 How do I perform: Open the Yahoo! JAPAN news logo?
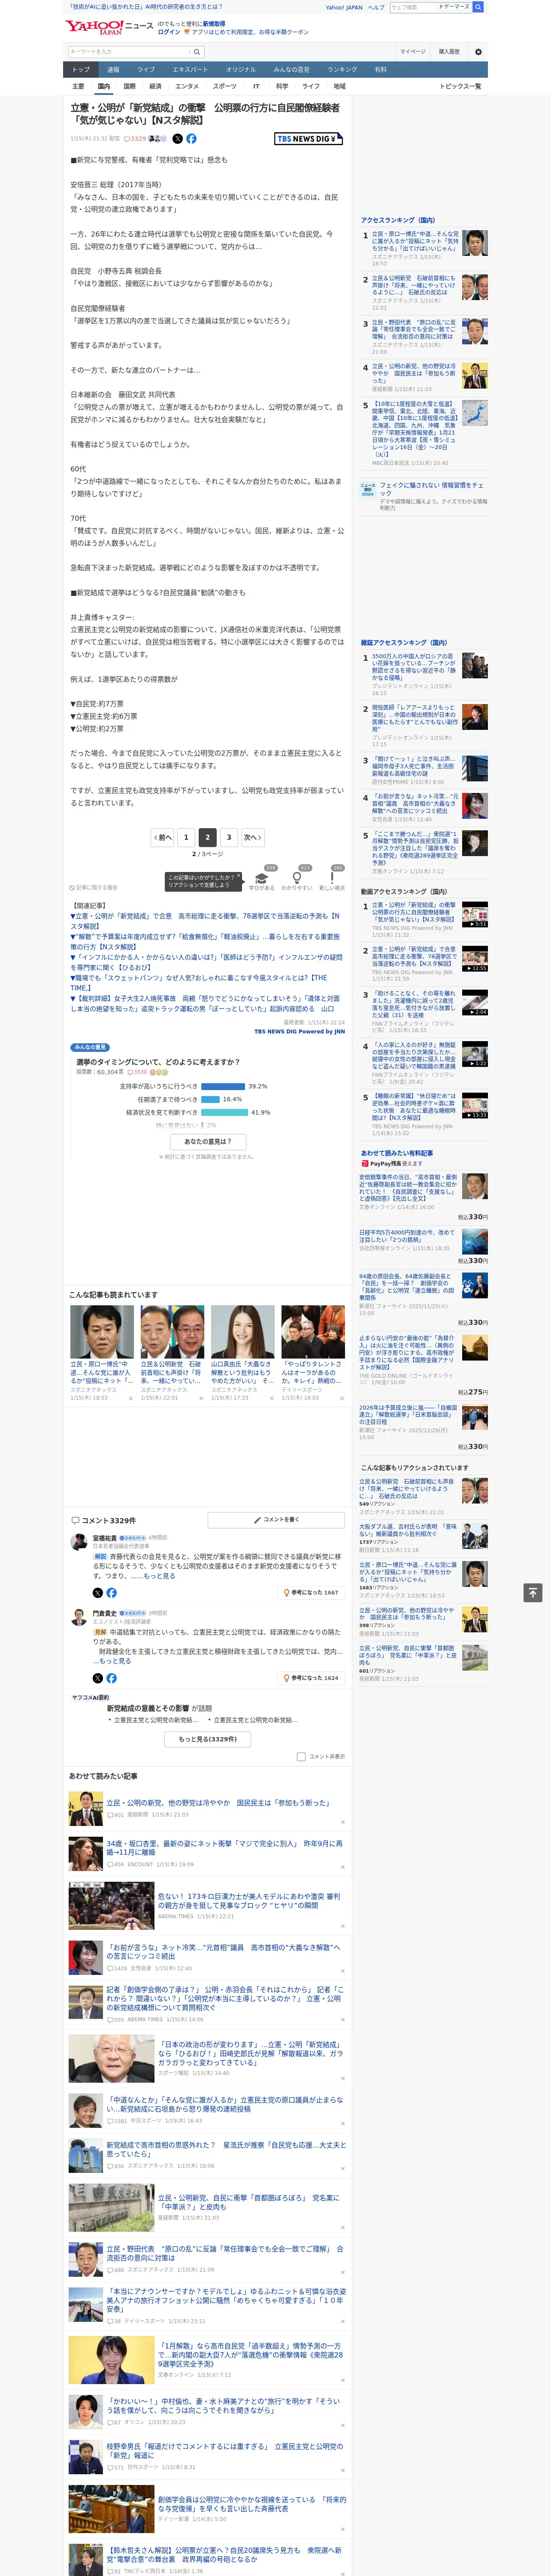(109, 27)
